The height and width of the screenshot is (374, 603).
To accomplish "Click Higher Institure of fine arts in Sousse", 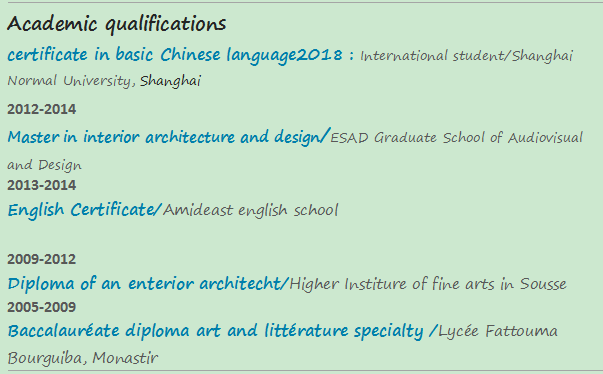I will (428, 284).
